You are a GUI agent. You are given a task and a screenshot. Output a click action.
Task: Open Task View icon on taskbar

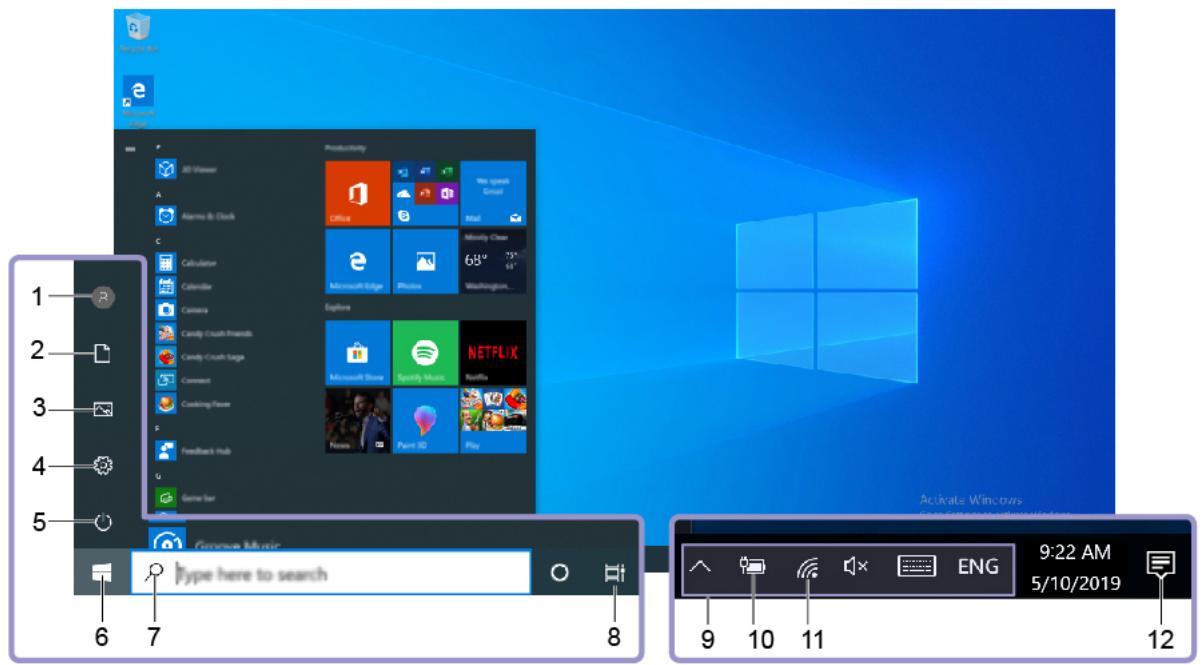[x=615, y=573]
